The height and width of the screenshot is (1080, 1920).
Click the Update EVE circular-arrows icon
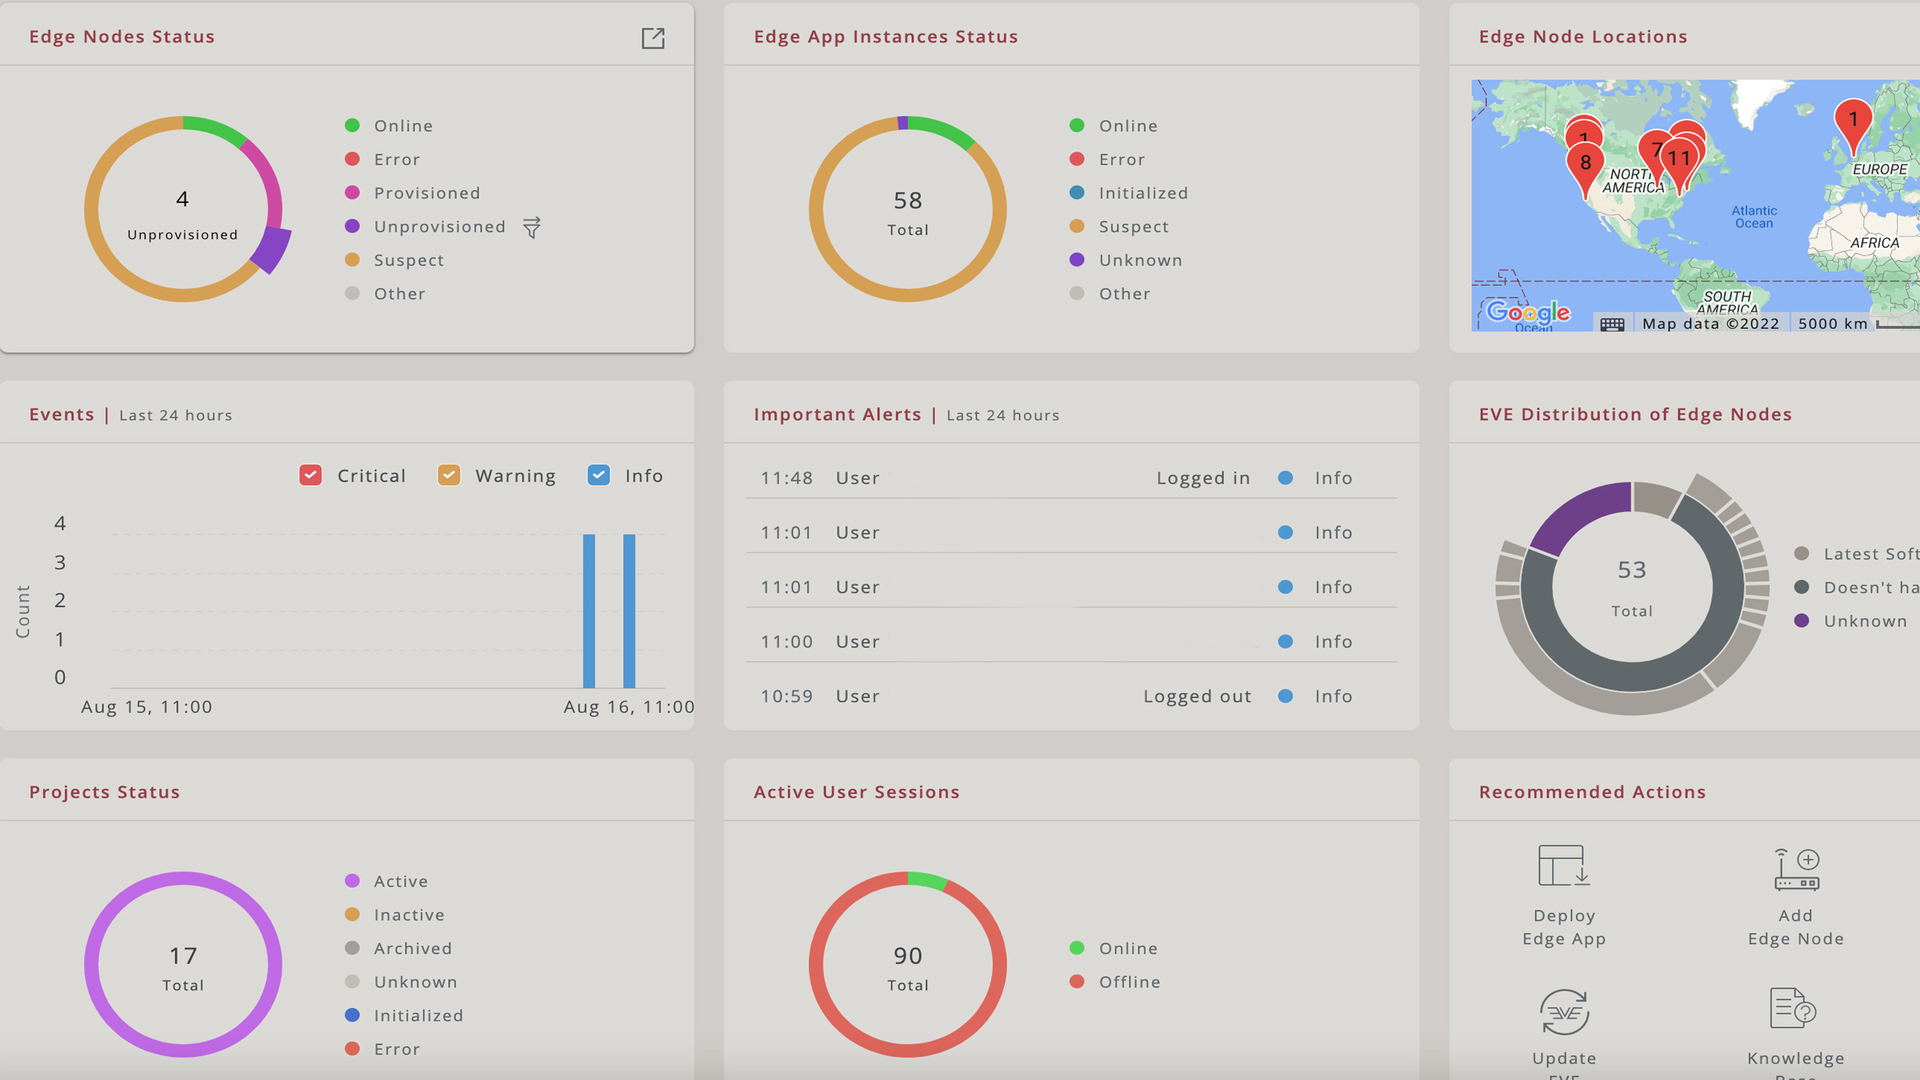pos(1563,1010)
